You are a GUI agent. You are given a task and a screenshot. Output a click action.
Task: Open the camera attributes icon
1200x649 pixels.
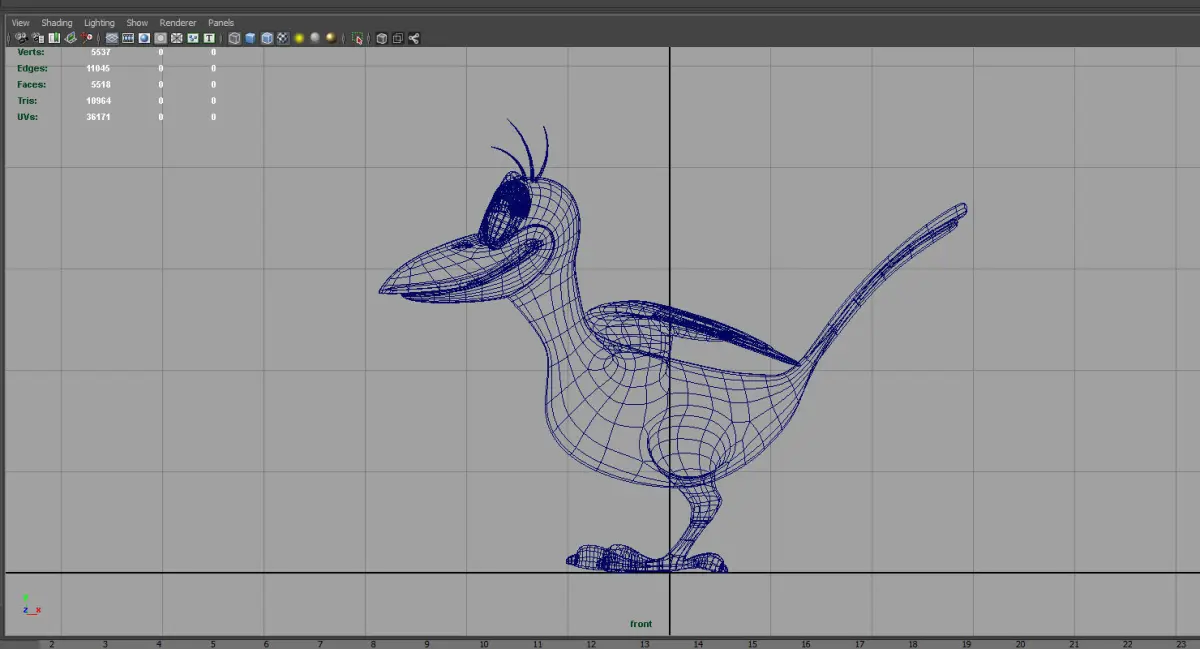(x=37, y=38)
